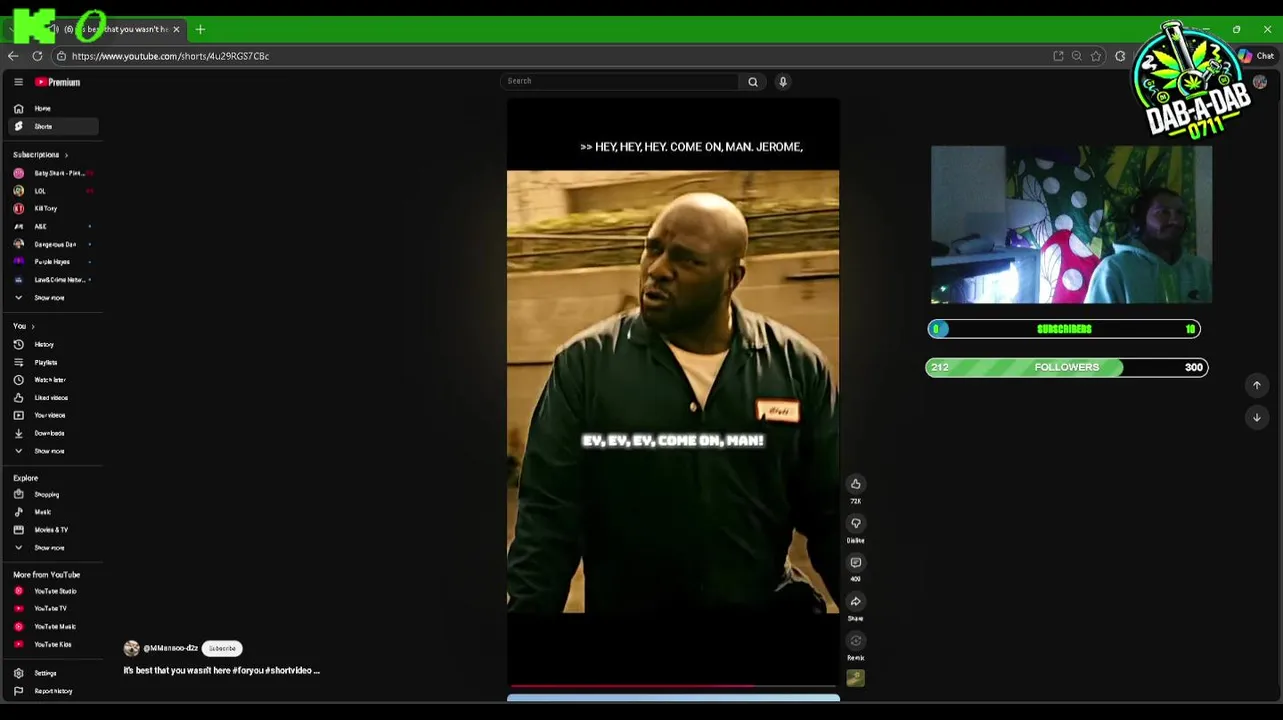Go to previous Short with up arrow

pyautogui.click(x=1257, y=385)
